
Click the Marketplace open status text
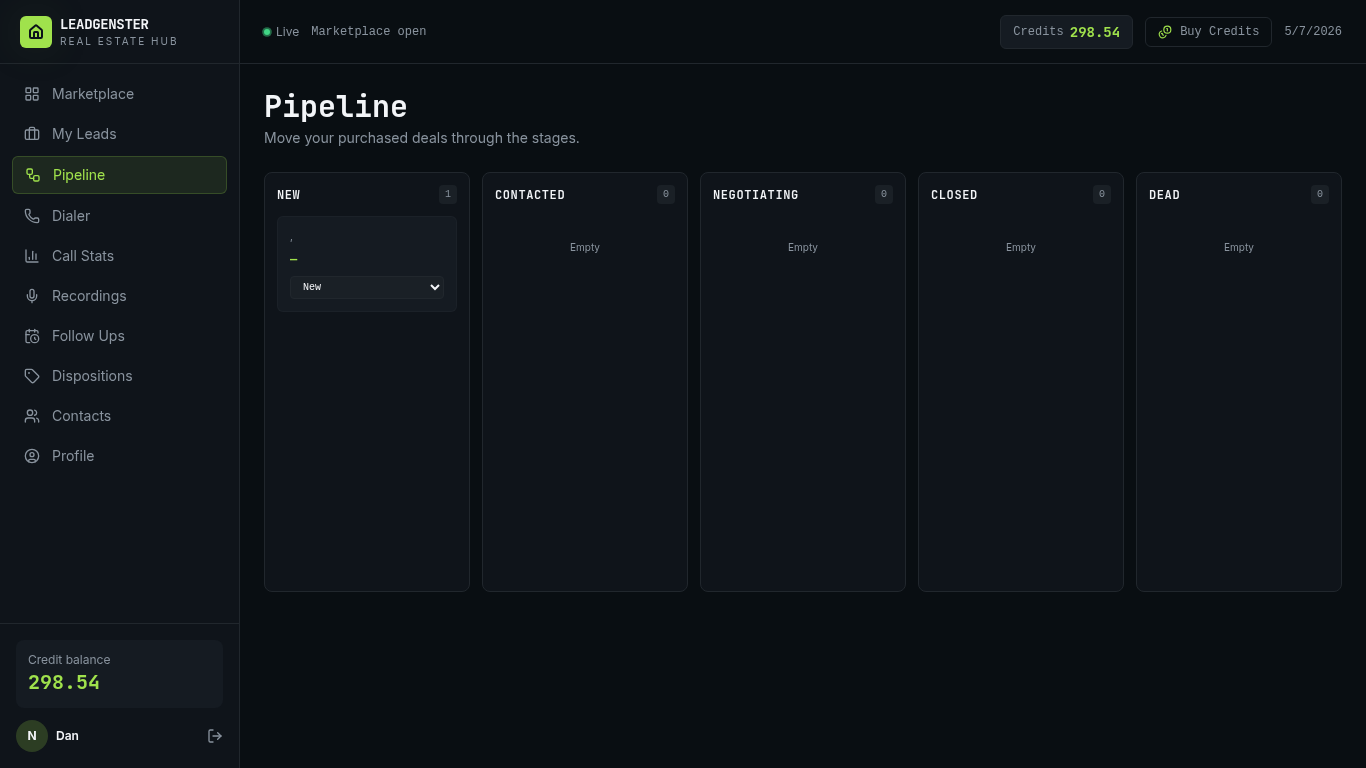point(369,32)
